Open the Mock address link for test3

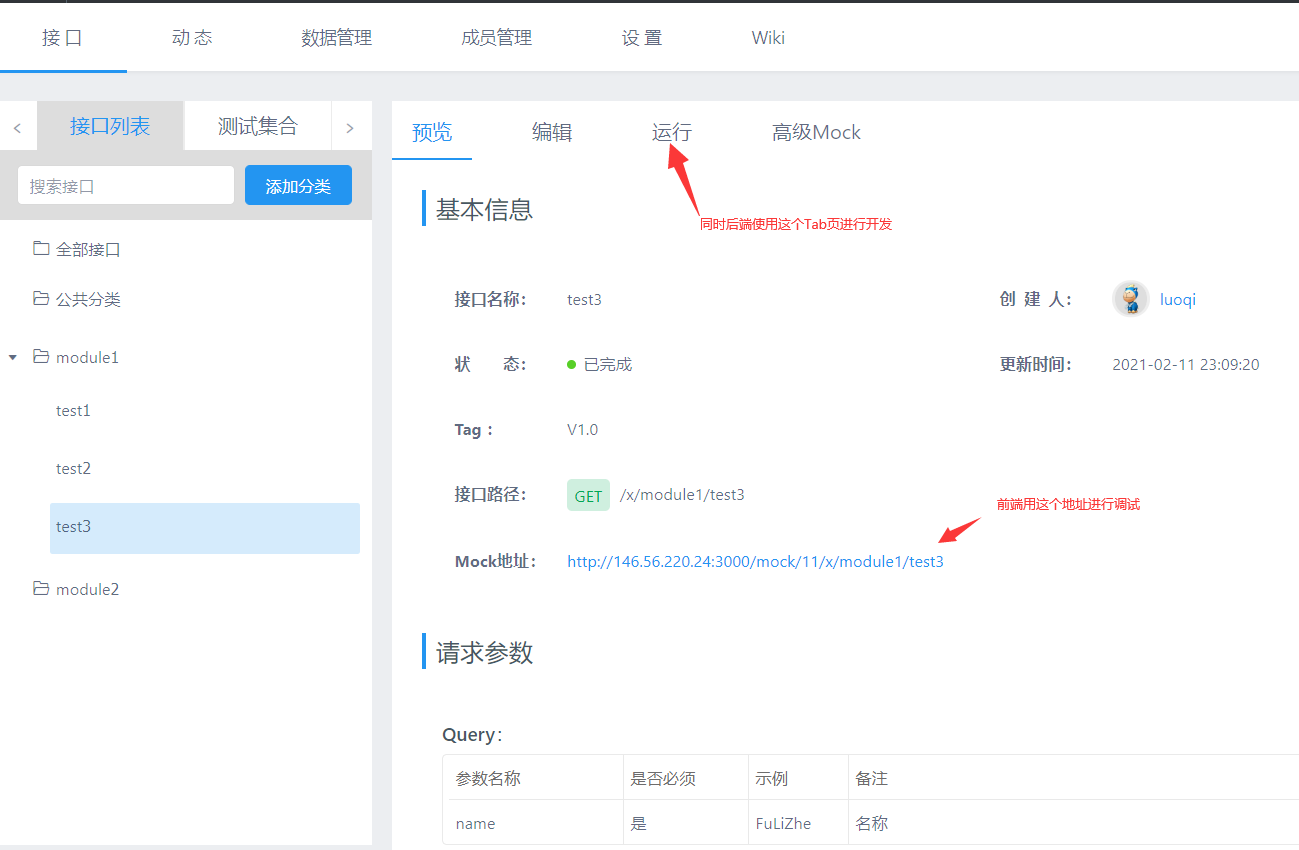click(x=755, y=561)
